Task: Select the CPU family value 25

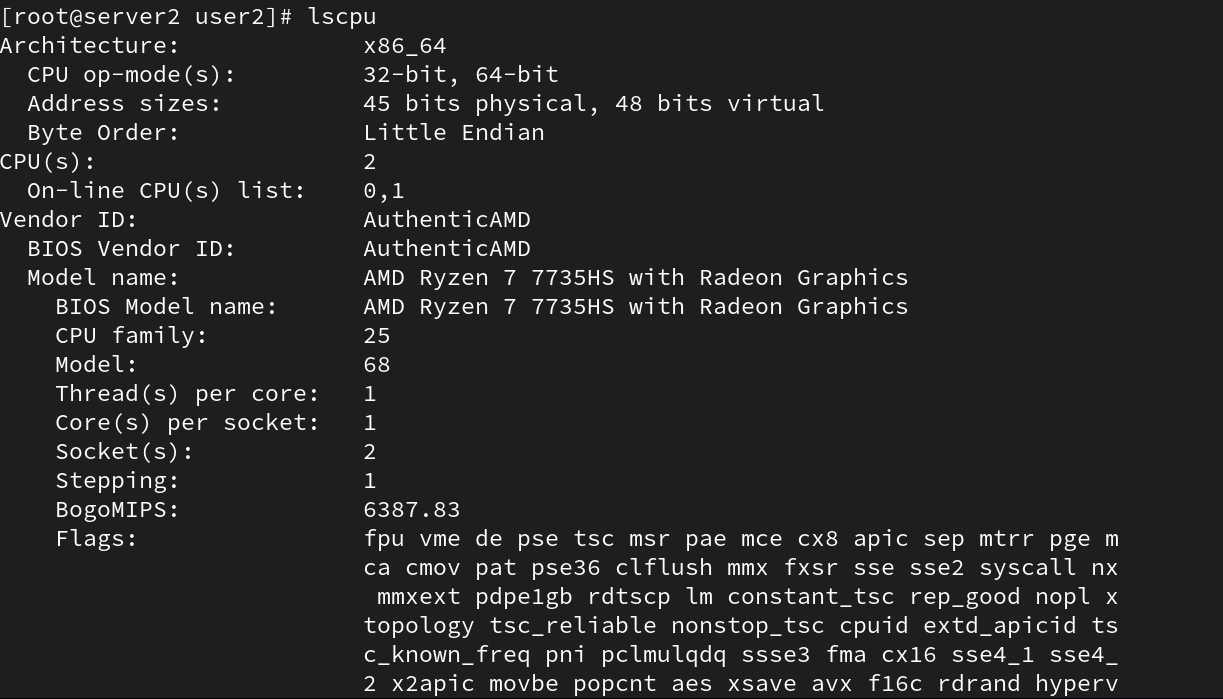Action: pyautogui.click(x=377, y=336)
